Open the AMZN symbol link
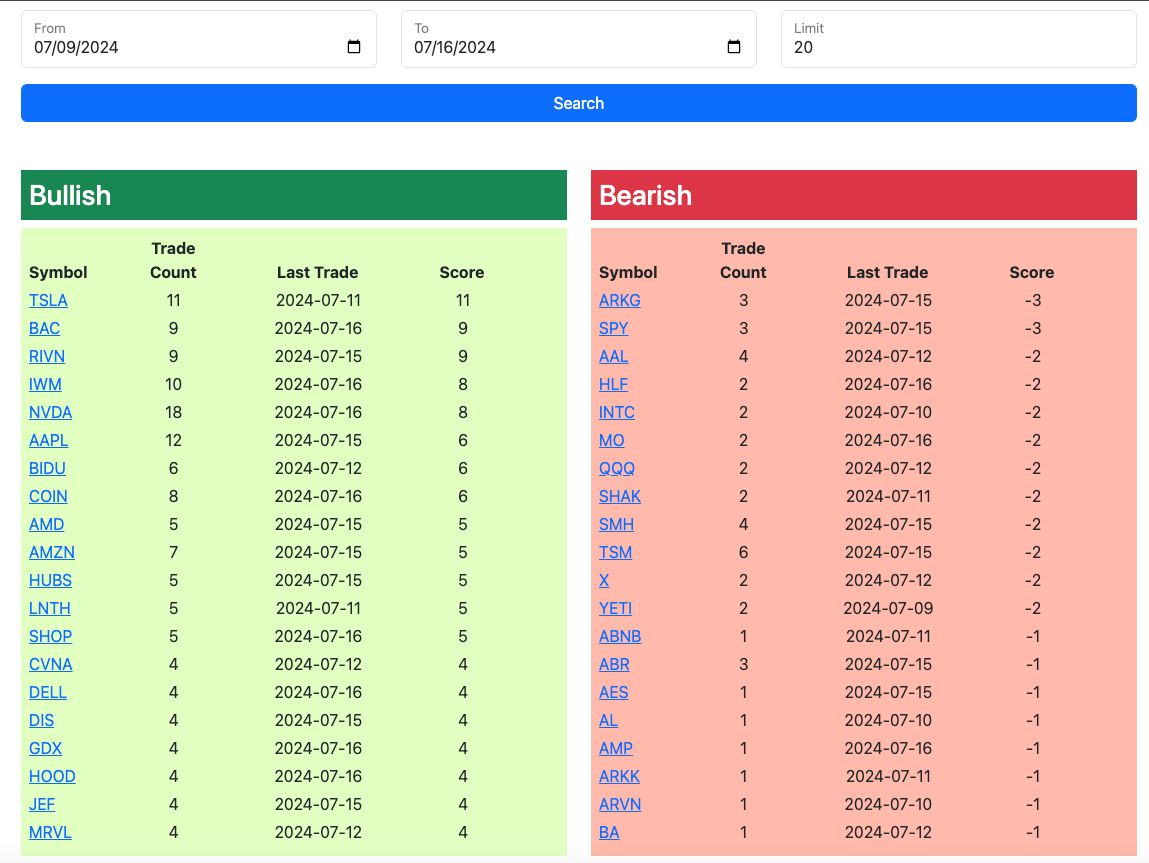Screen dimensions: 1149x863 point(52,552)
